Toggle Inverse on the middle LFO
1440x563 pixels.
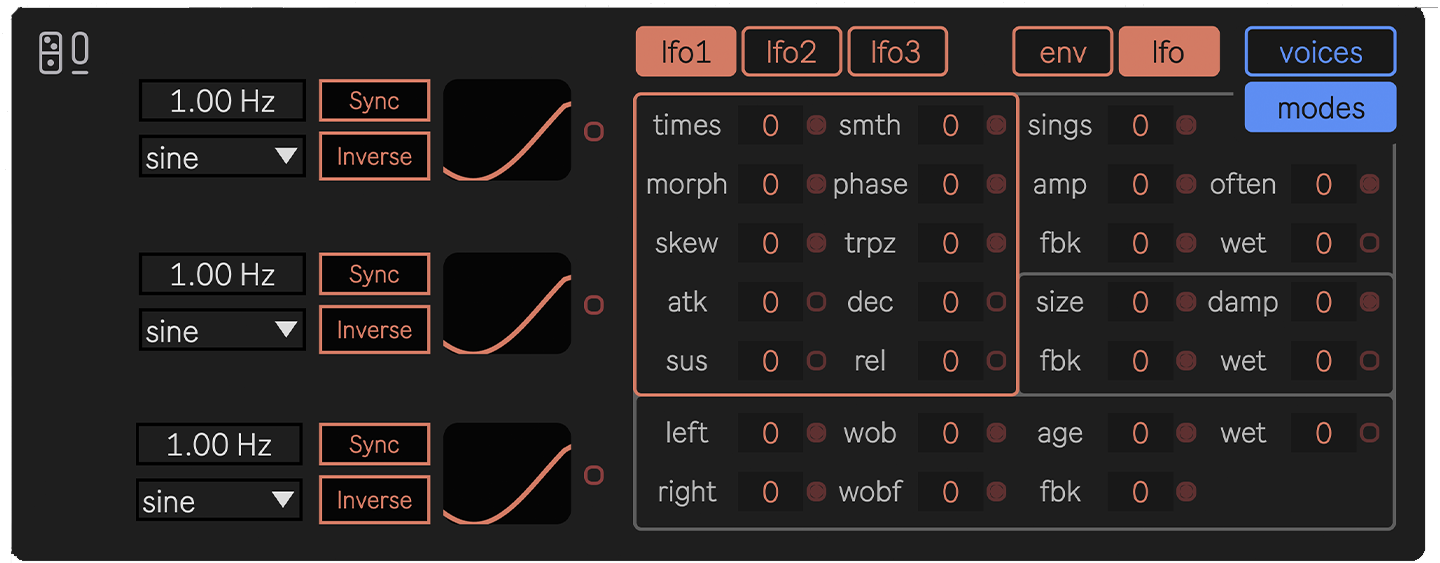pyautogui.click(x=374, y=330)
